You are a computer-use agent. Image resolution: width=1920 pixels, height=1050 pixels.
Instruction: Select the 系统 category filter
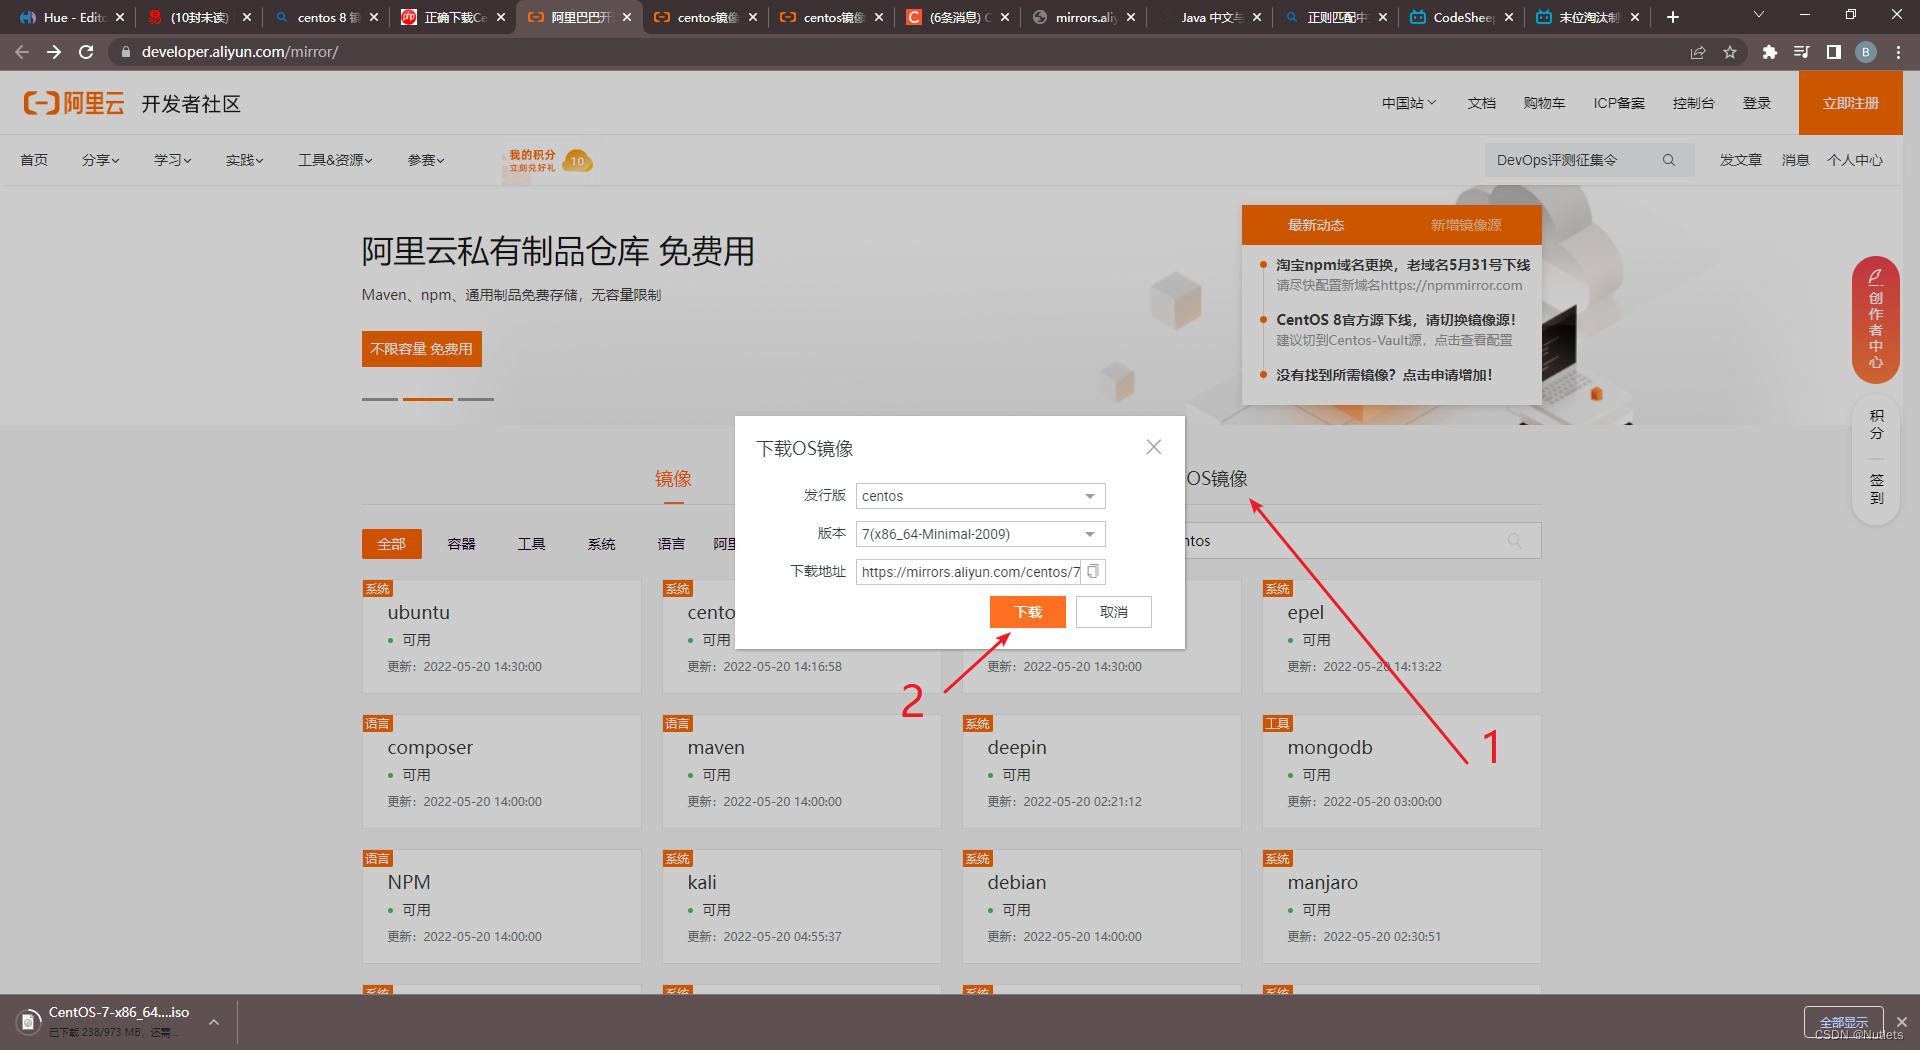pyautogui.click(x=602, y=544)
